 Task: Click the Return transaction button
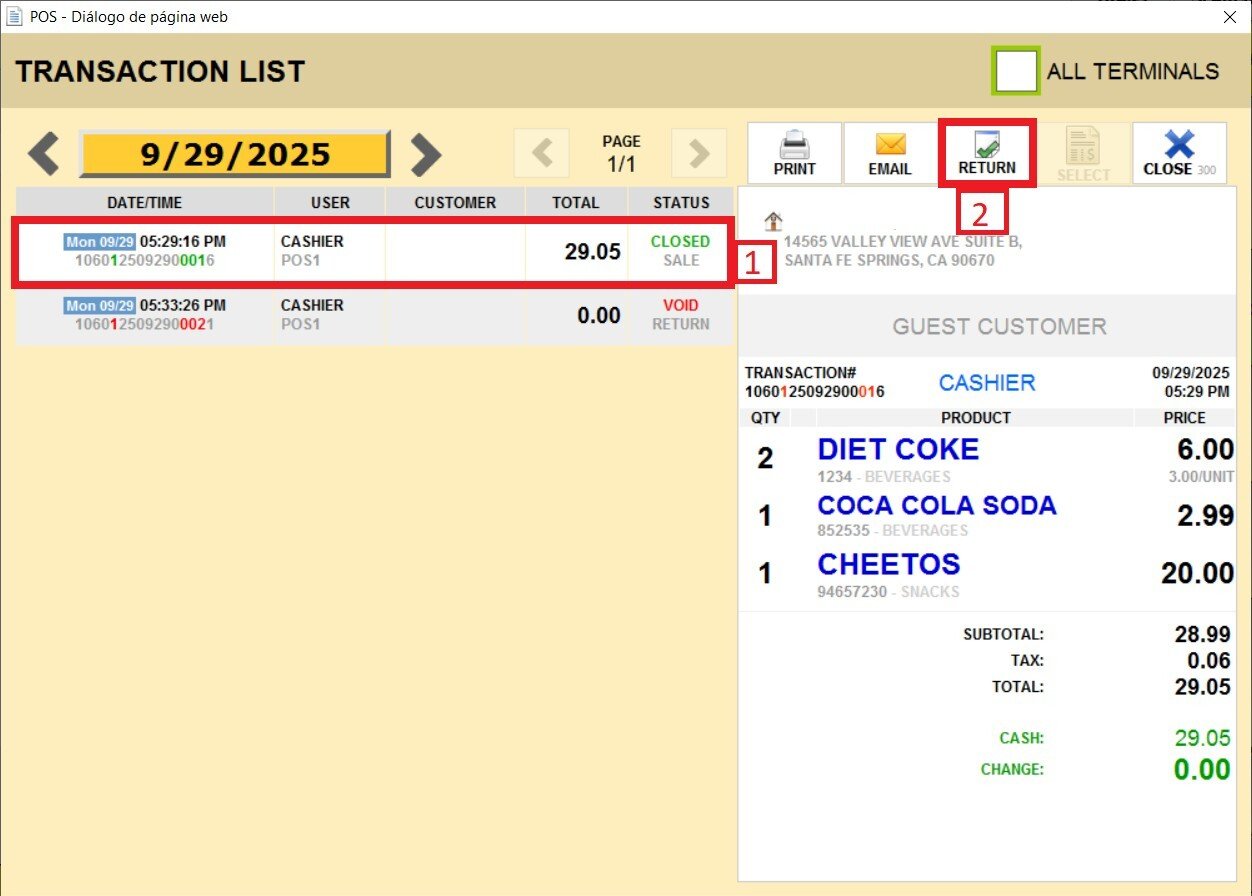986,153
